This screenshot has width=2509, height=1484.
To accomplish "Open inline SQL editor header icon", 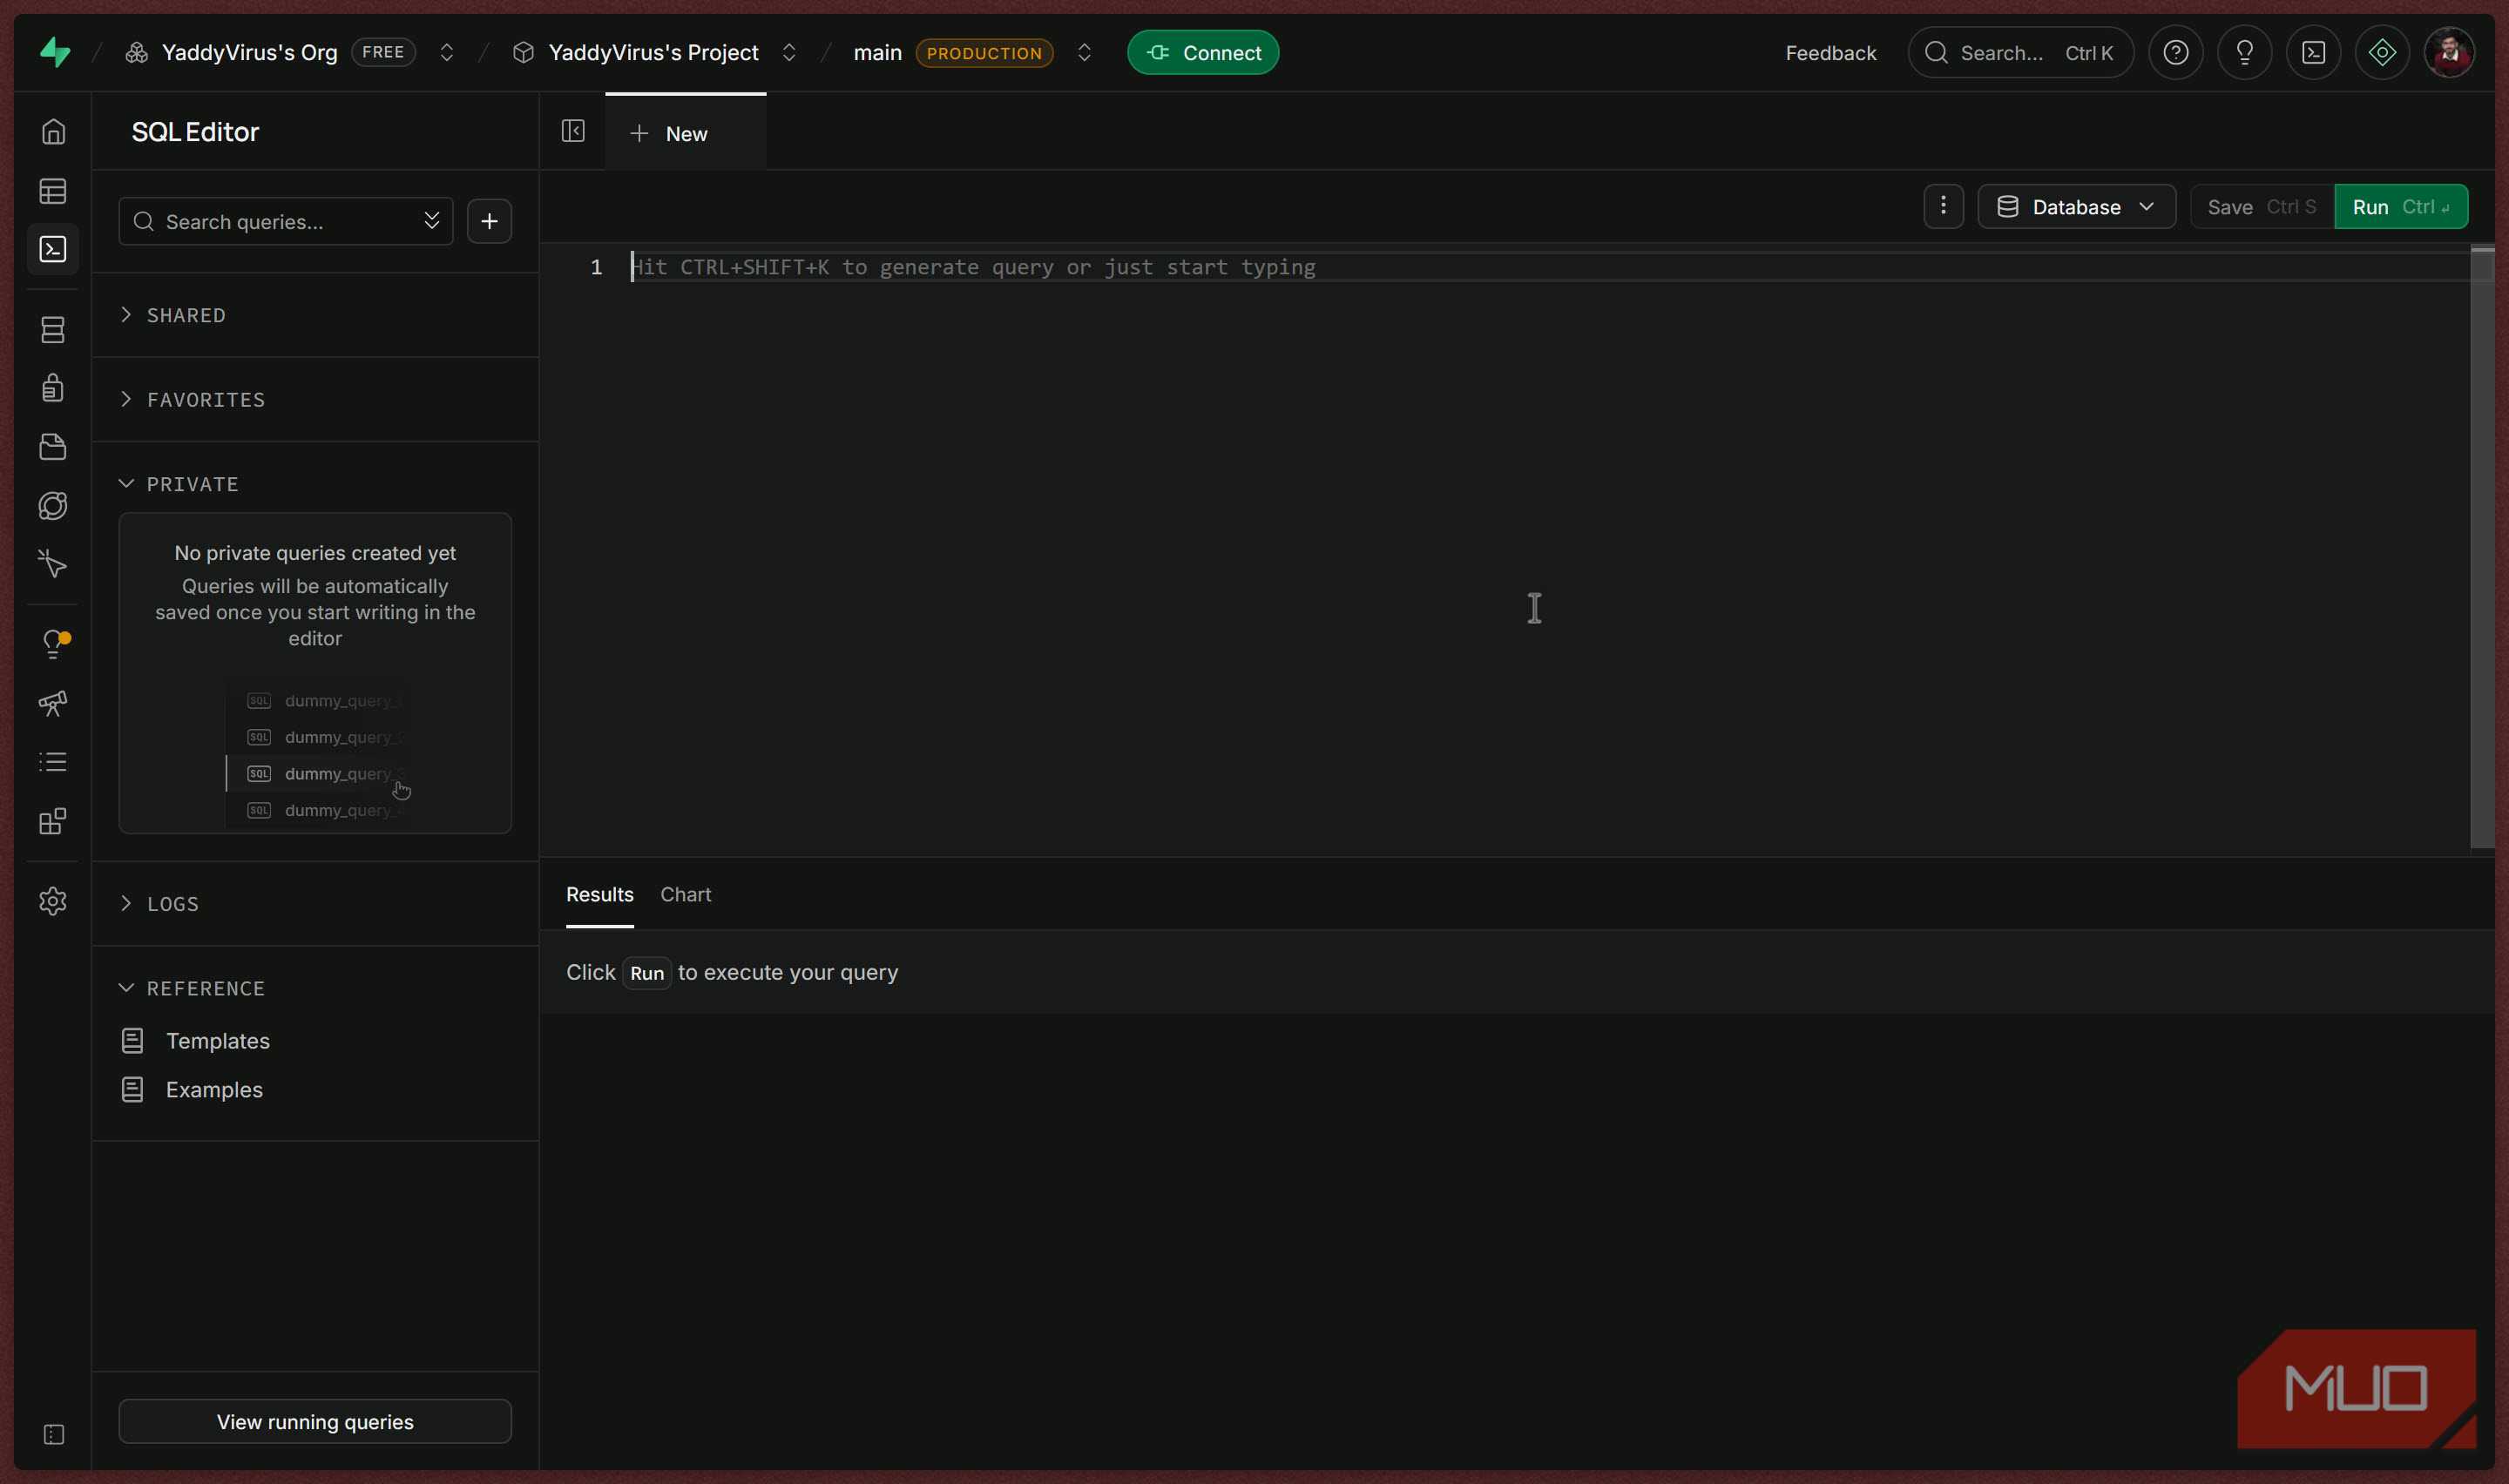I will pyautogui.click(x=2313, y=52).
